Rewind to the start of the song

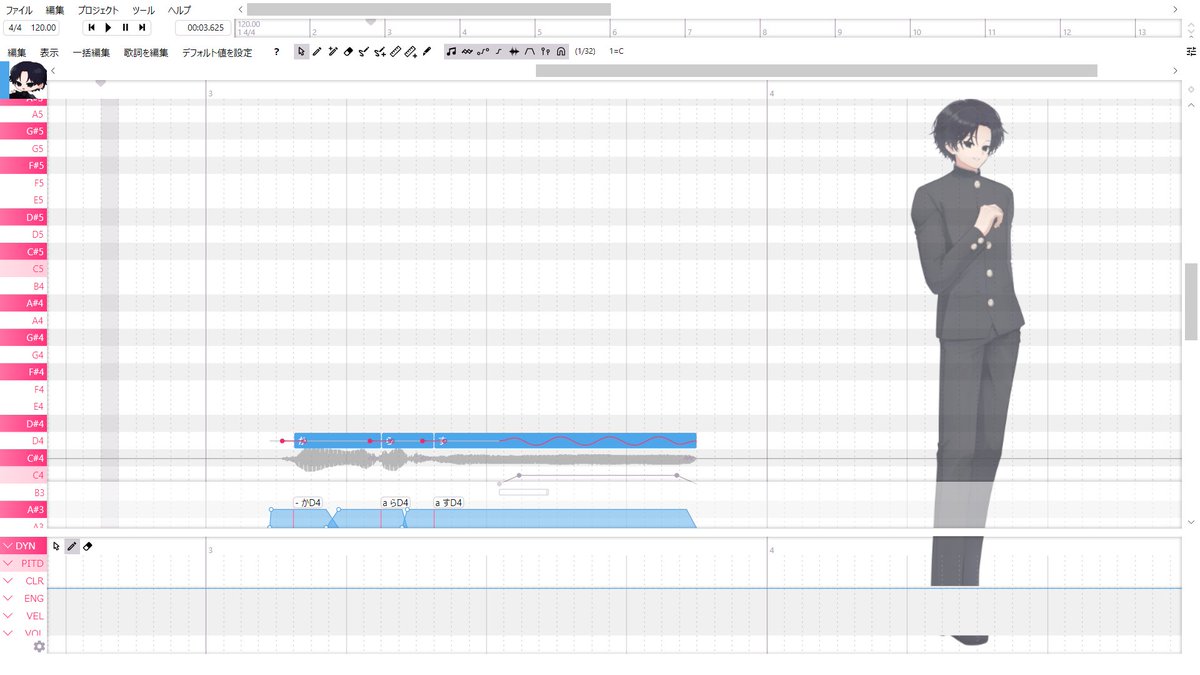point(92,28)
